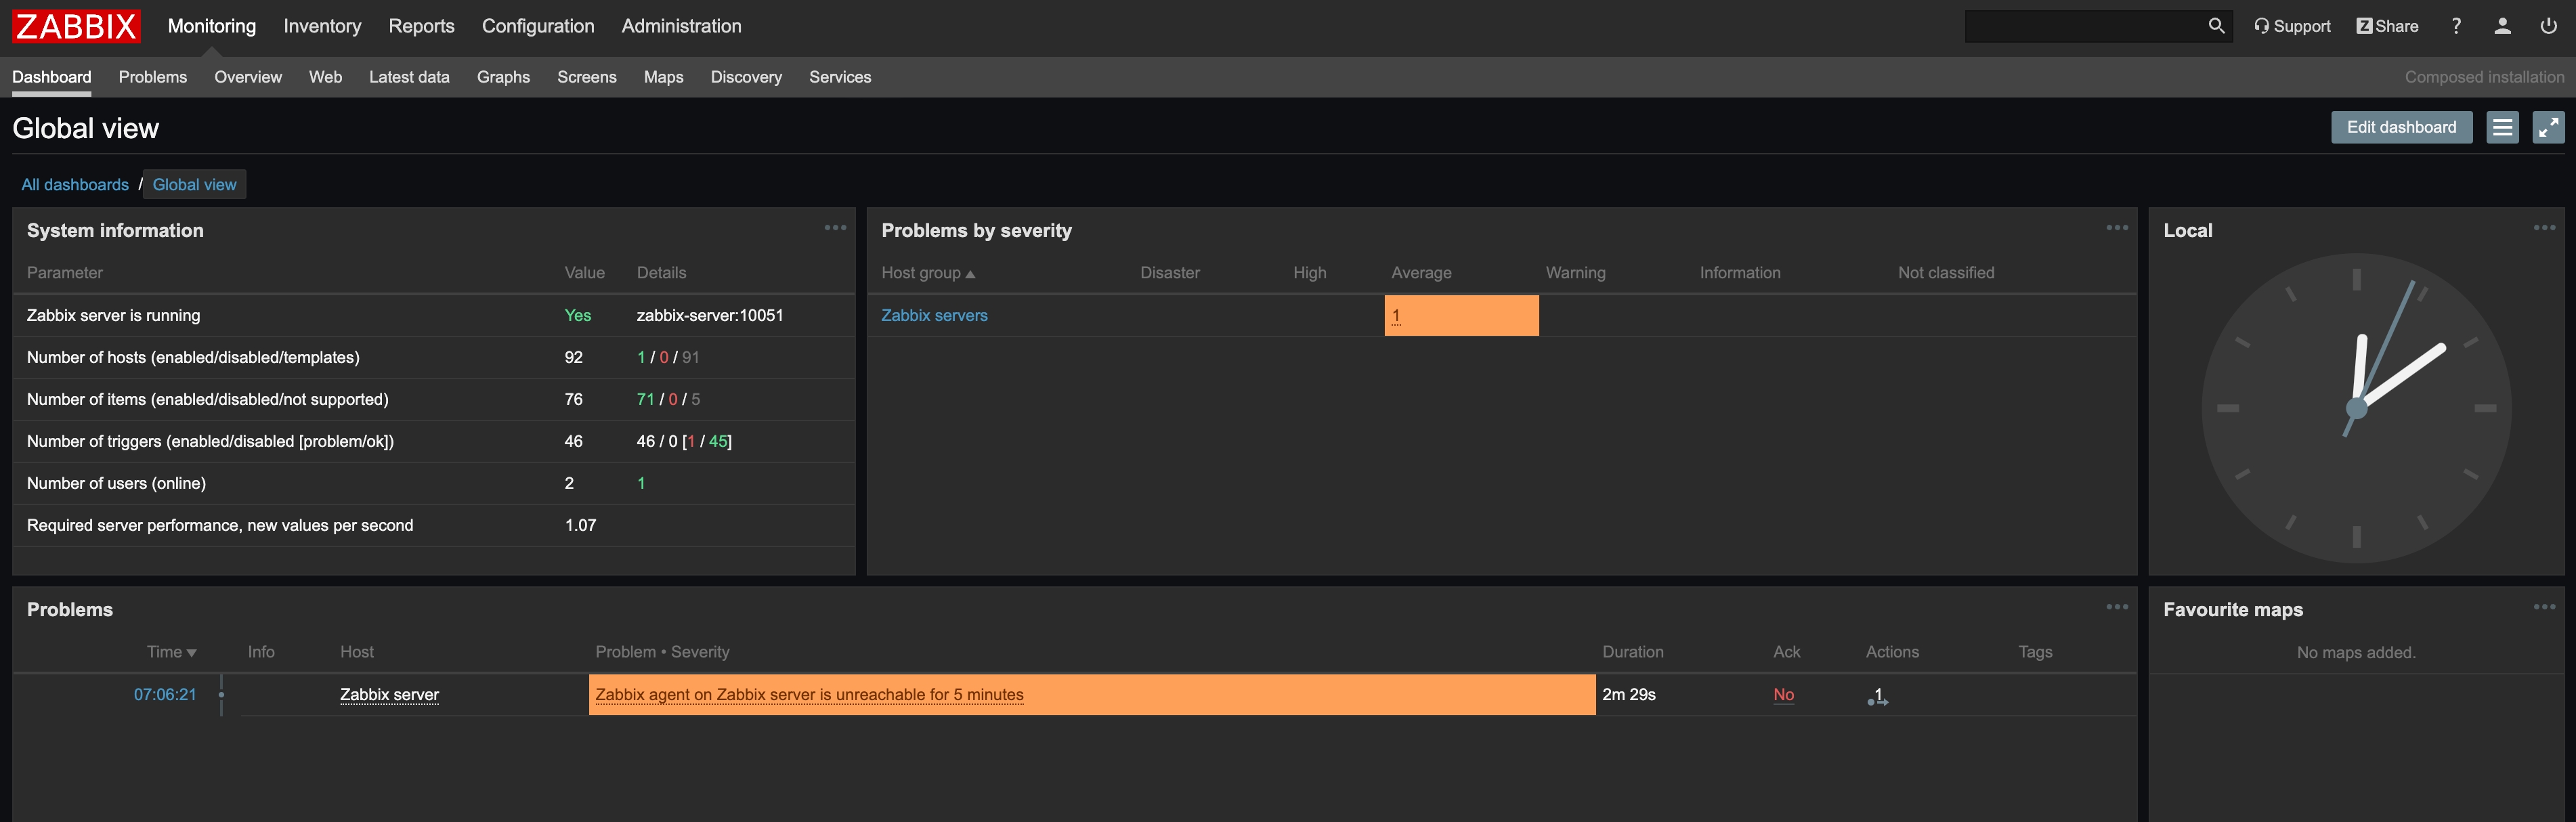This screenshot has width=2576, height=822.
Task: Open the user profile icon
Action: tap(2502, 26)
